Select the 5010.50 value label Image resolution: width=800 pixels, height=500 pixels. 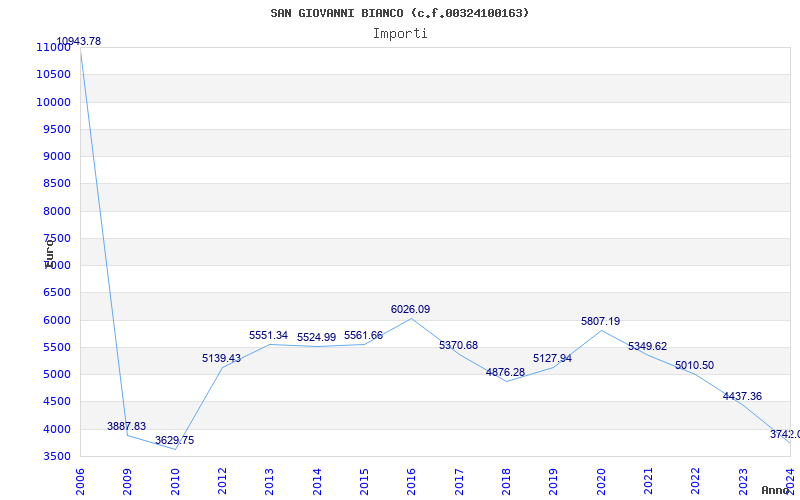click(x=694, y=366)
